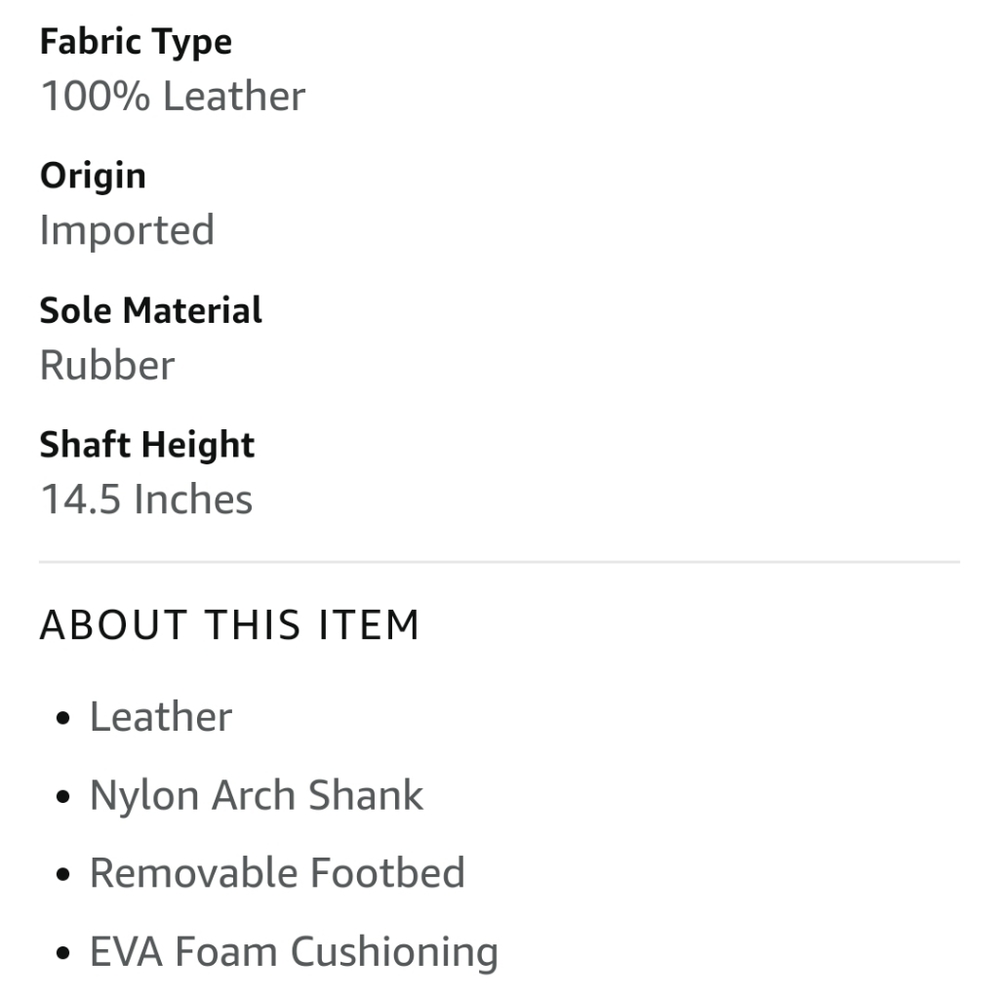Click the bullet dot beside Leather

pyautogui.click(x=63, y=718)
